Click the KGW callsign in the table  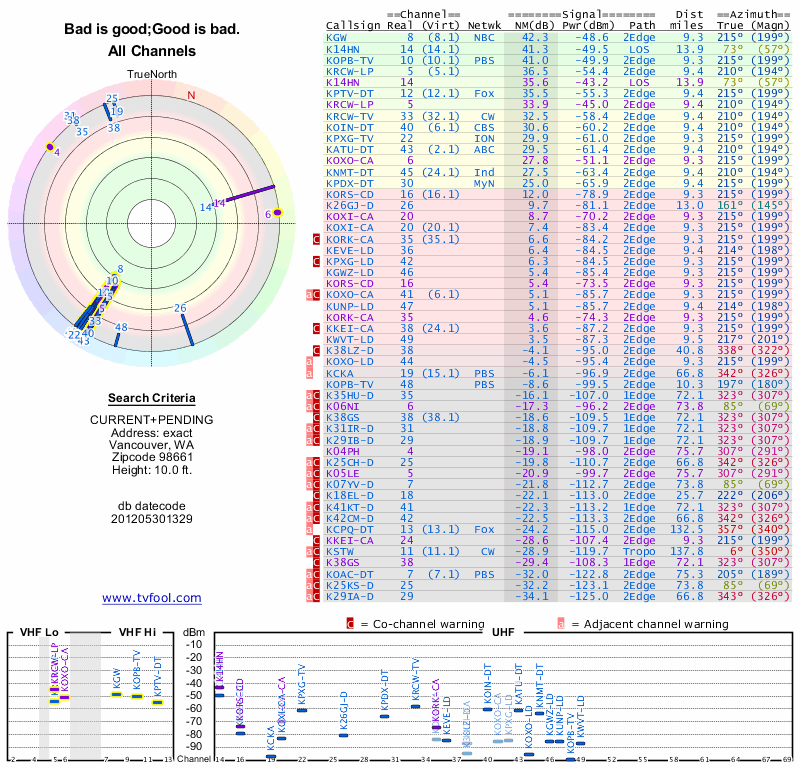pos(337,37)
